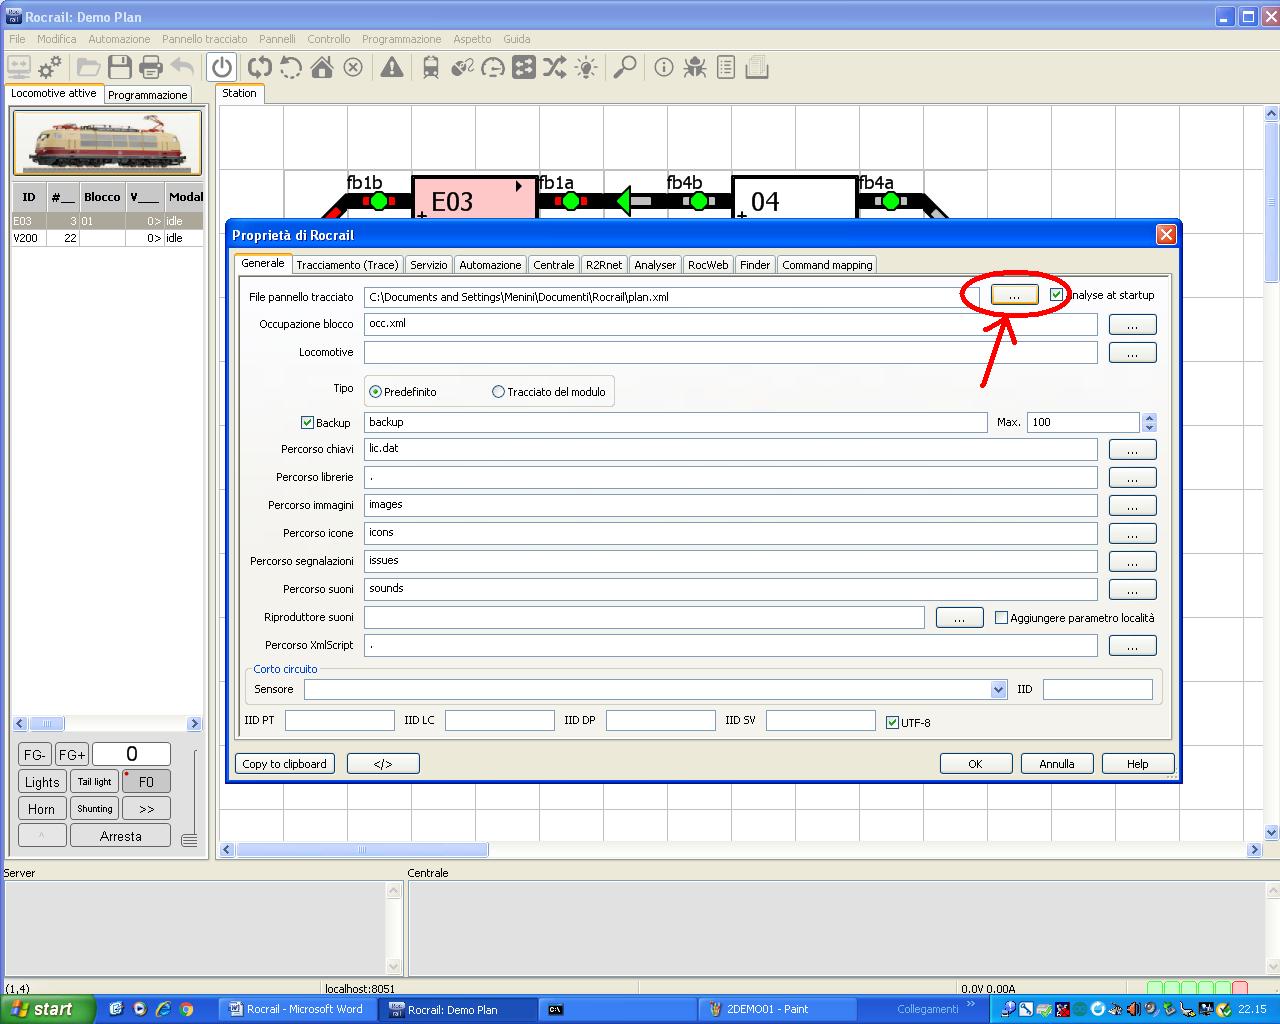Select Tracciato del modulo radio option
The width and height of the screenshot is (1280, 1024).
coord(498,392)
